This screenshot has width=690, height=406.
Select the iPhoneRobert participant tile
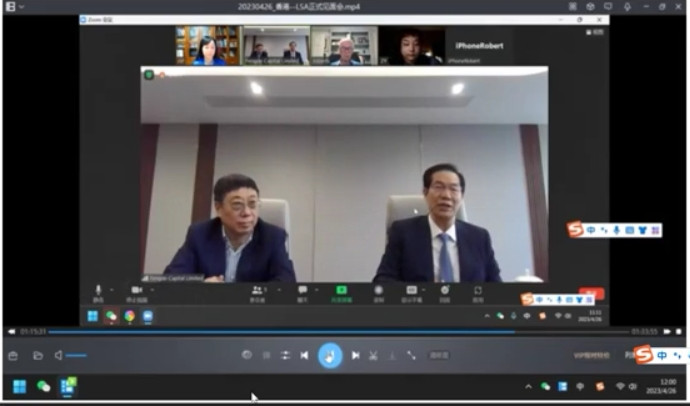pos(479,45)
